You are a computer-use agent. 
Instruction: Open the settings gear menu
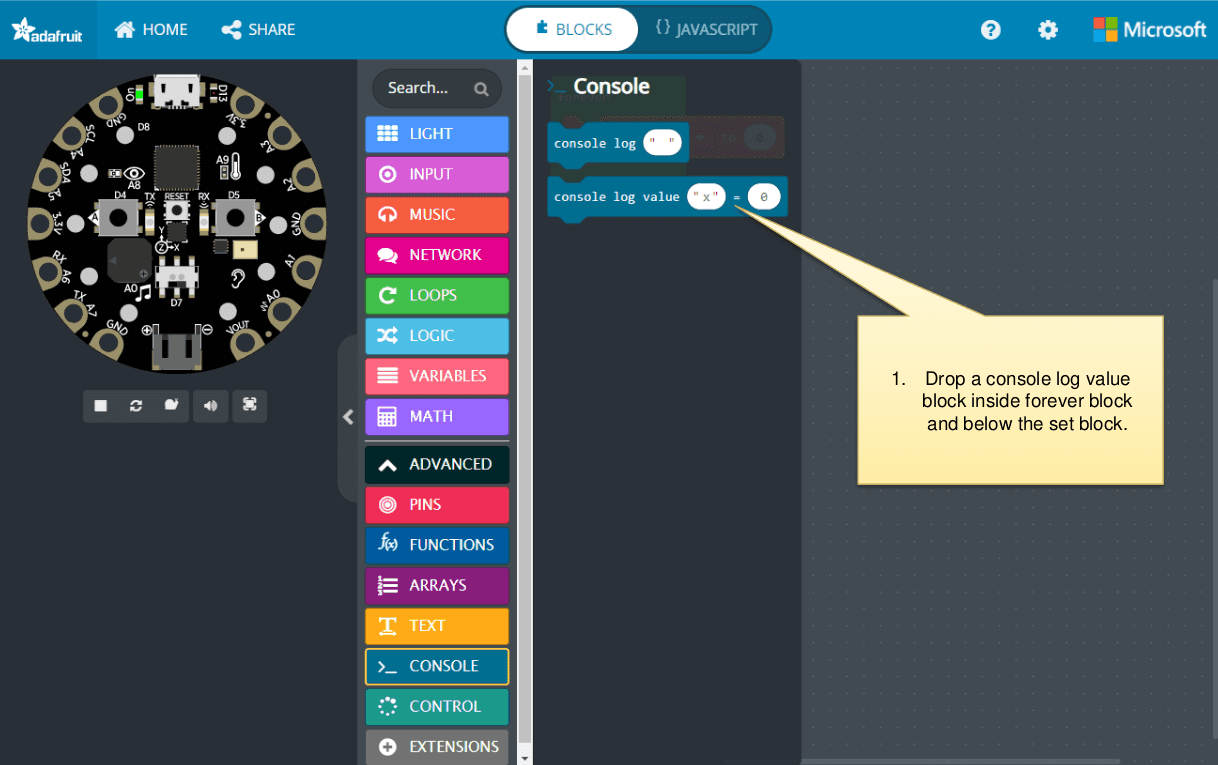pyautogui.click(x=1047, y=30)
